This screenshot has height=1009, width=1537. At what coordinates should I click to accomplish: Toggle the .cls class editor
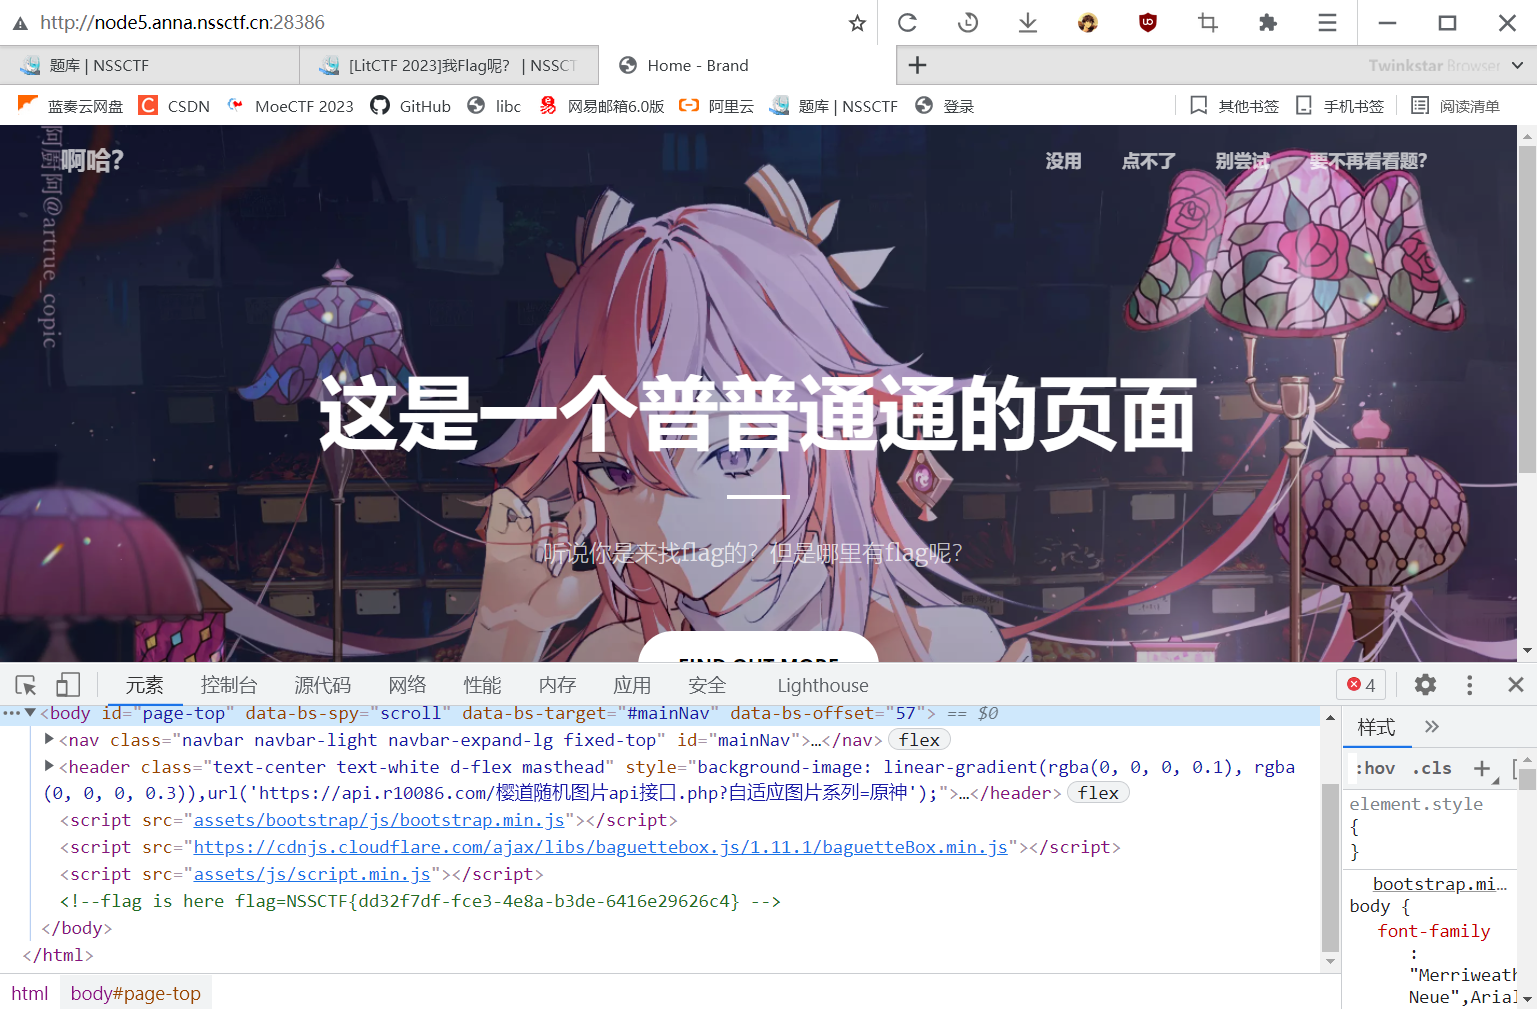(x=1432, y=768)
